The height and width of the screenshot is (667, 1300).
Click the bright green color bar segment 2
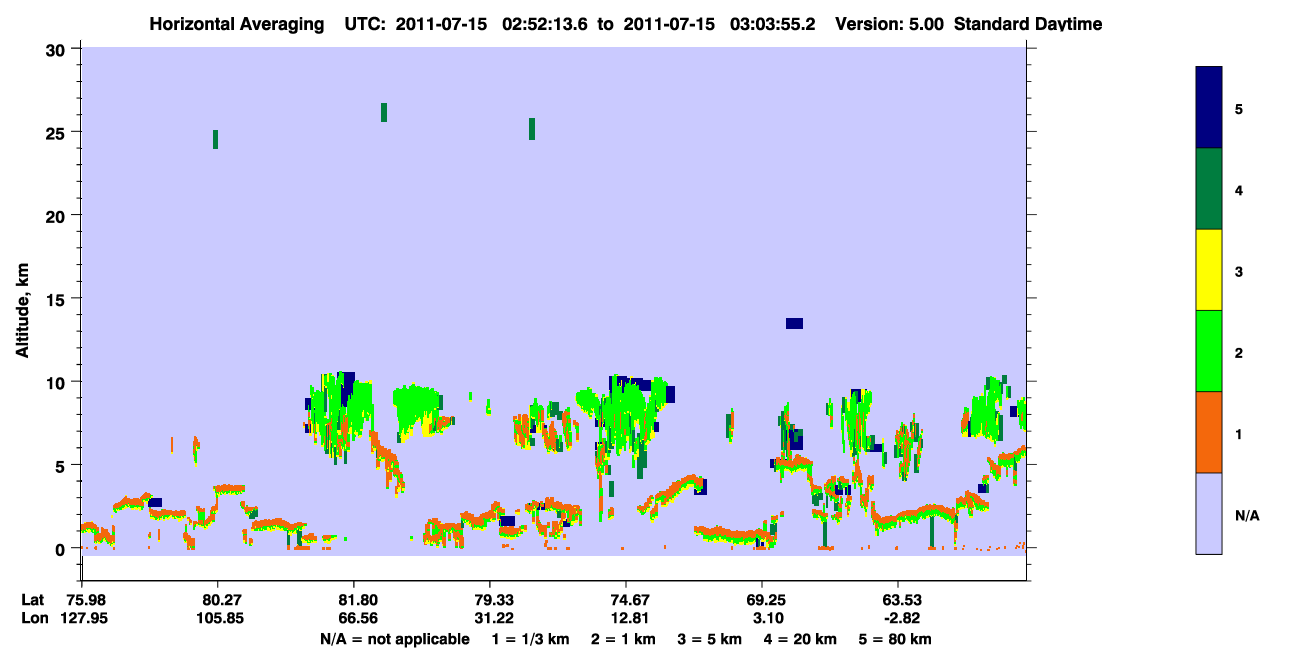[1209, 351]
